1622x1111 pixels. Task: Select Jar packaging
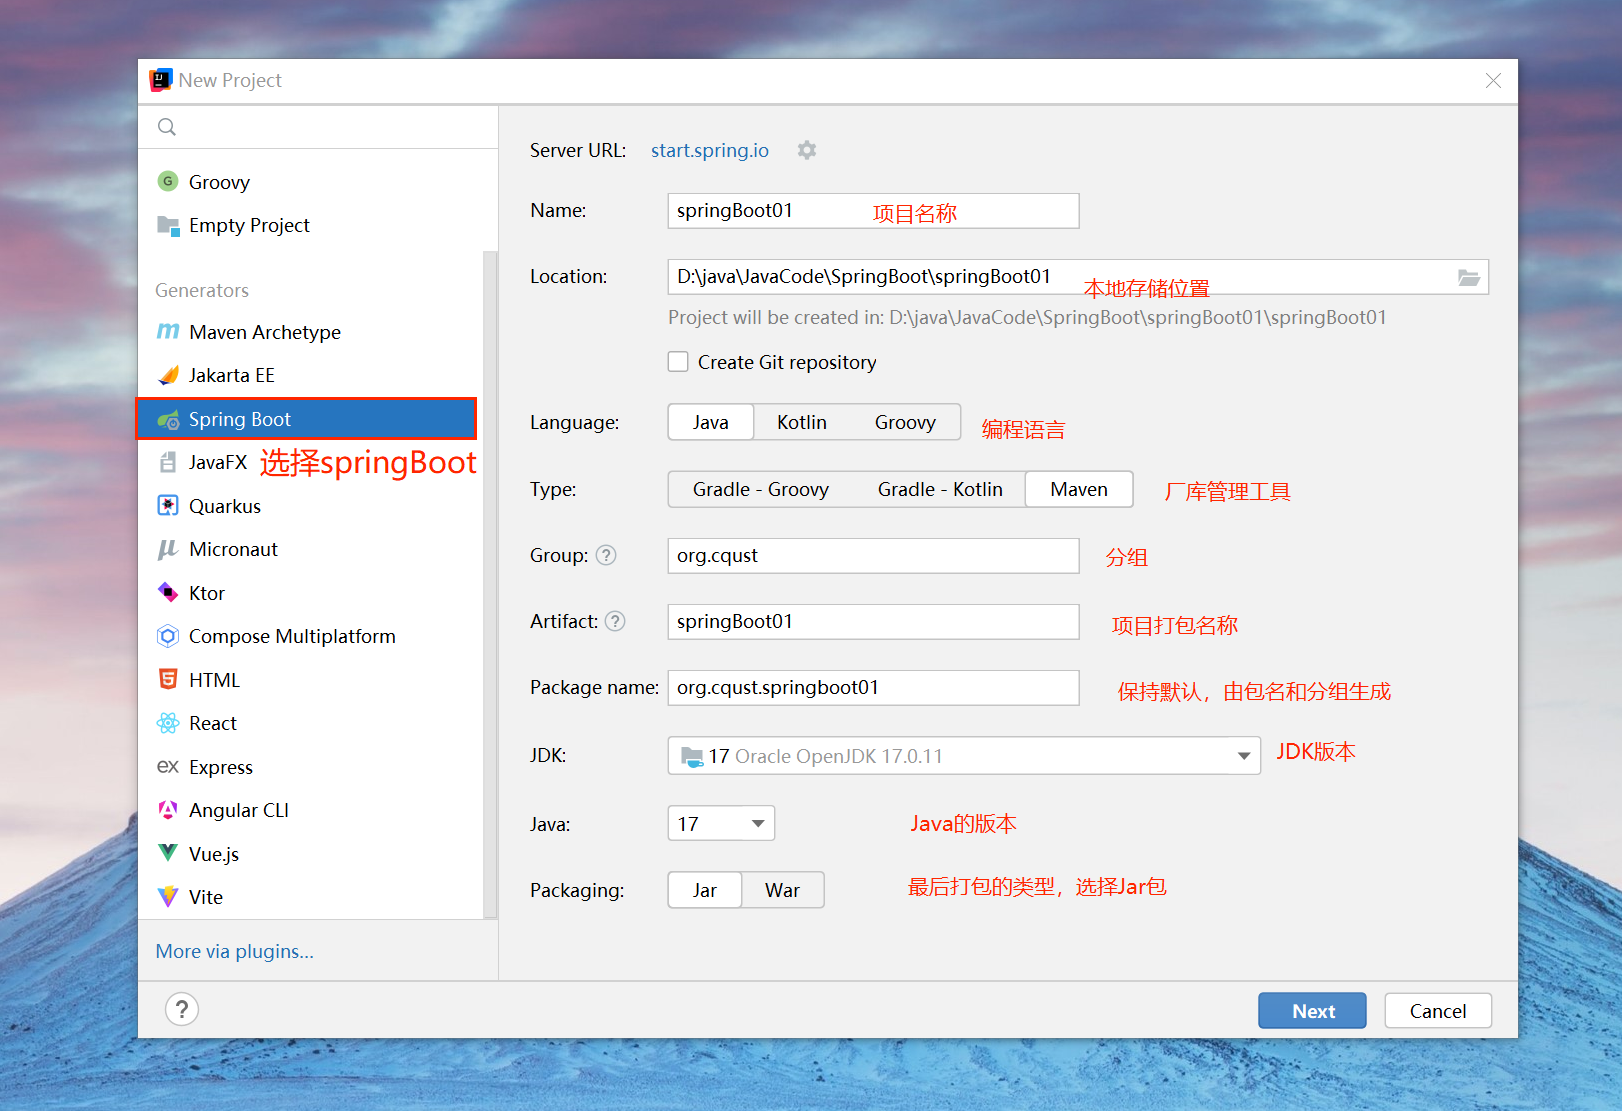coord(705,890)
